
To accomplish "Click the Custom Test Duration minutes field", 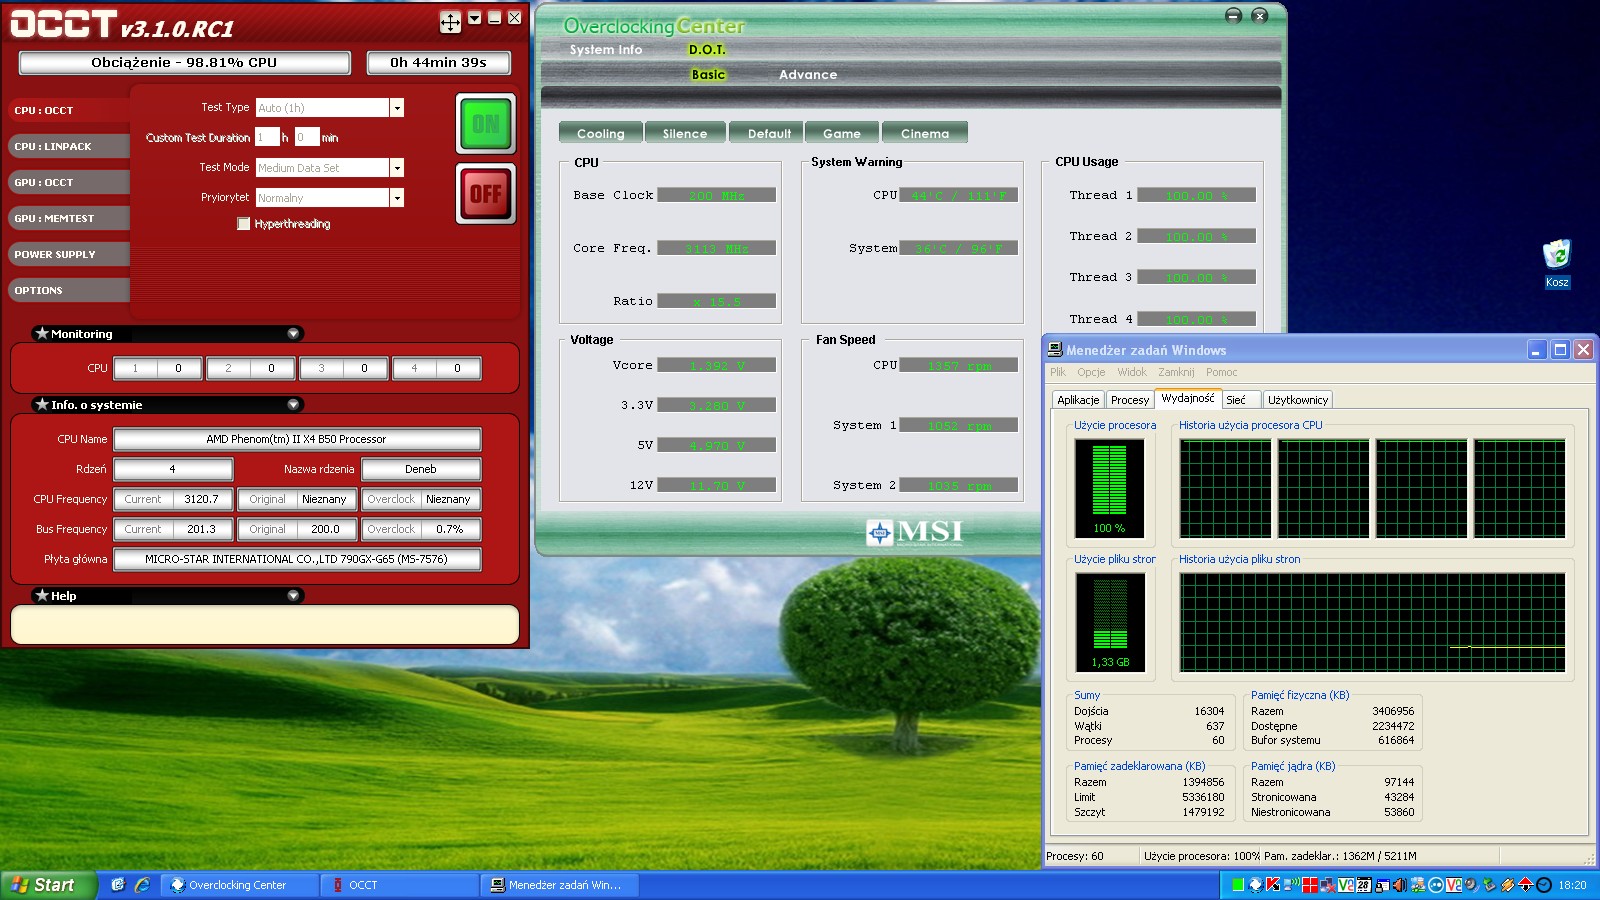I will (307, 137).
